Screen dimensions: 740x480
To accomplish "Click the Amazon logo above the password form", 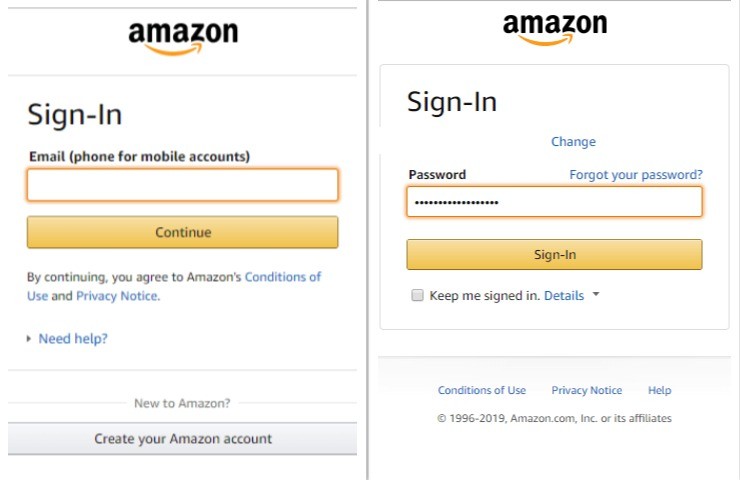I will point(555,29).
